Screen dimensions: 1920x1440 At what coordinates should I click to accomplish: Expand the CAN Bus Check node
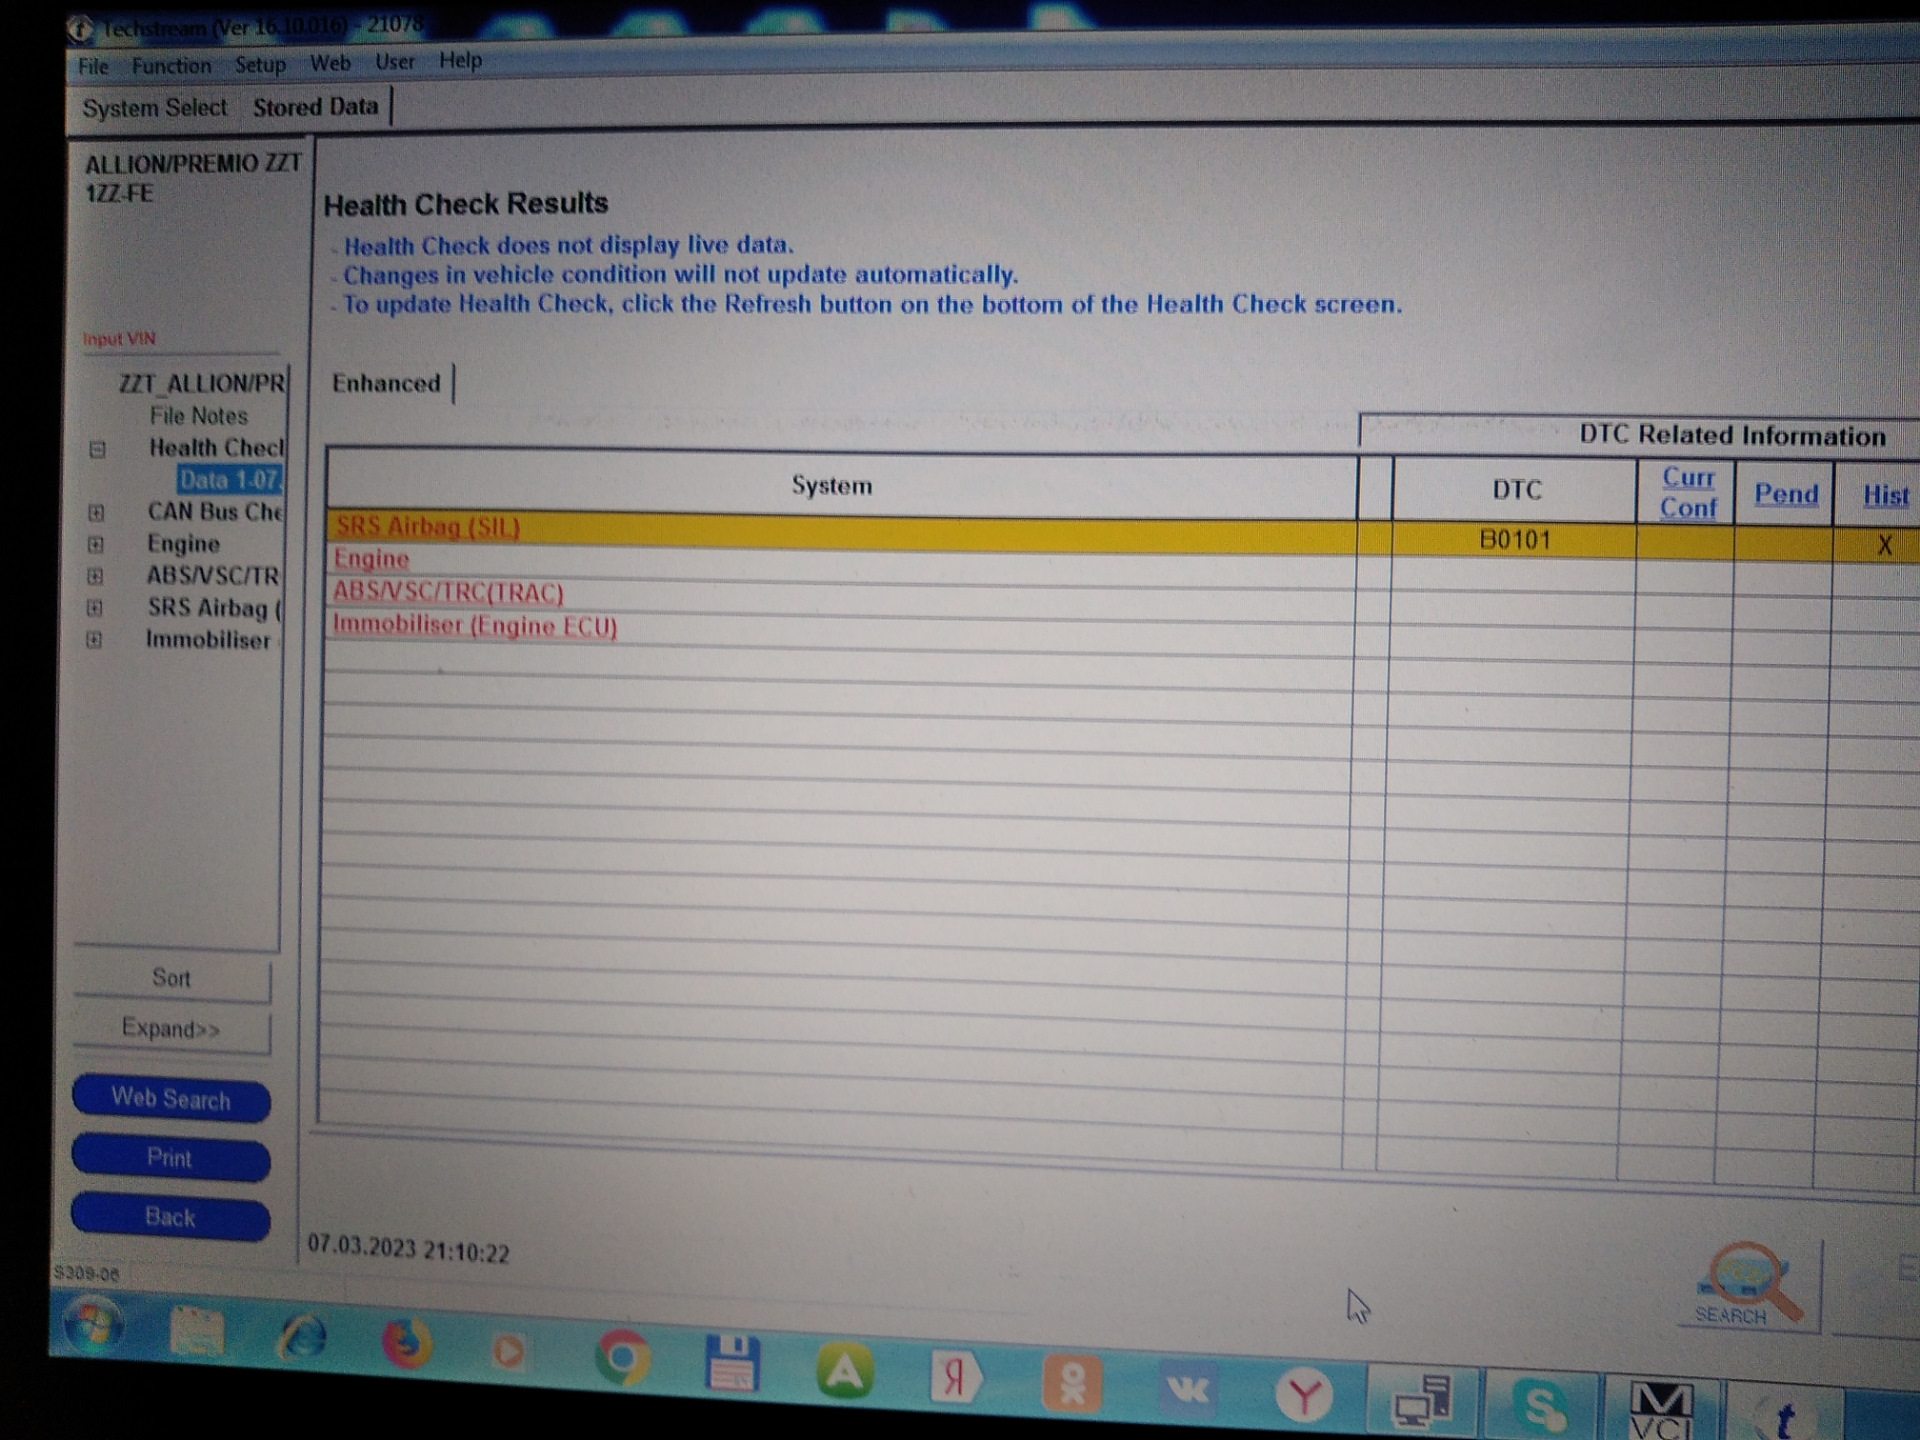[x=96, y=513]
